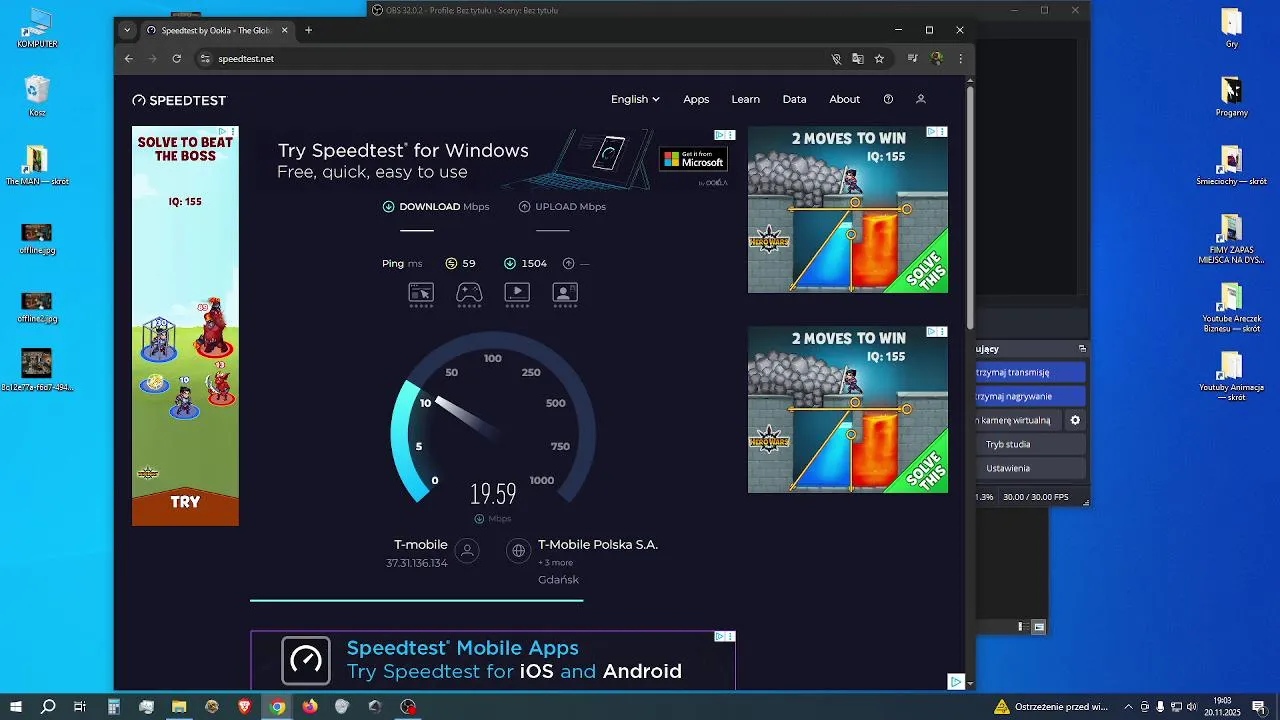
Task: Click the IP address 37.31.136.134
Action: point(417,563)
